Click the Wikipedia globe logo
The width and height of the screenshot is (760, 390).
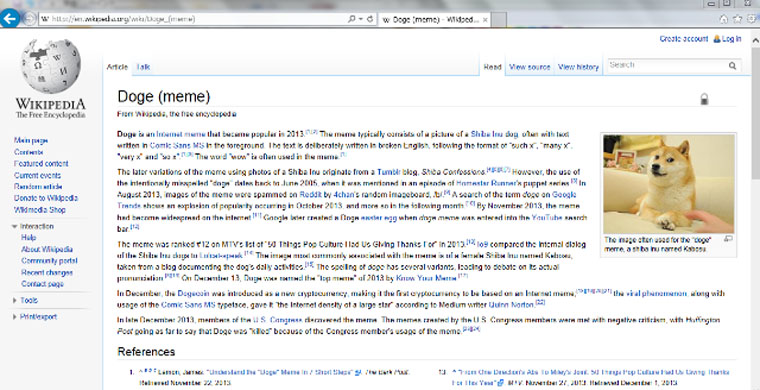(51, 66)
